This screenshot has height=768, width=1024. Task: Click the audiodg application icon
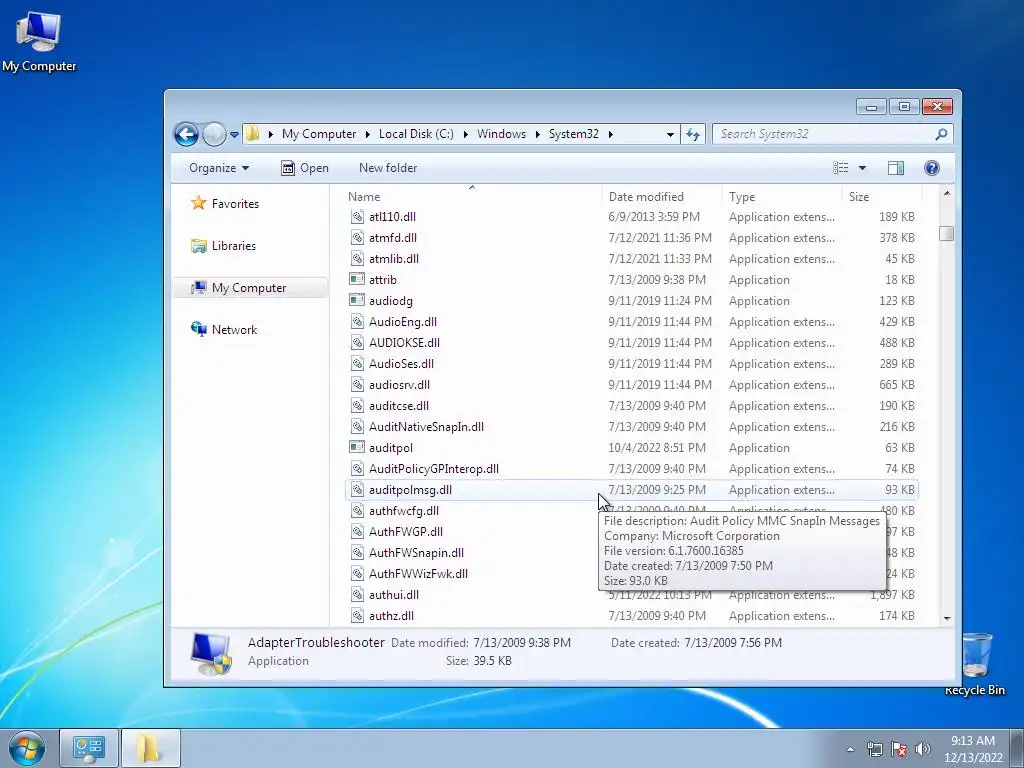click(357, 300)
